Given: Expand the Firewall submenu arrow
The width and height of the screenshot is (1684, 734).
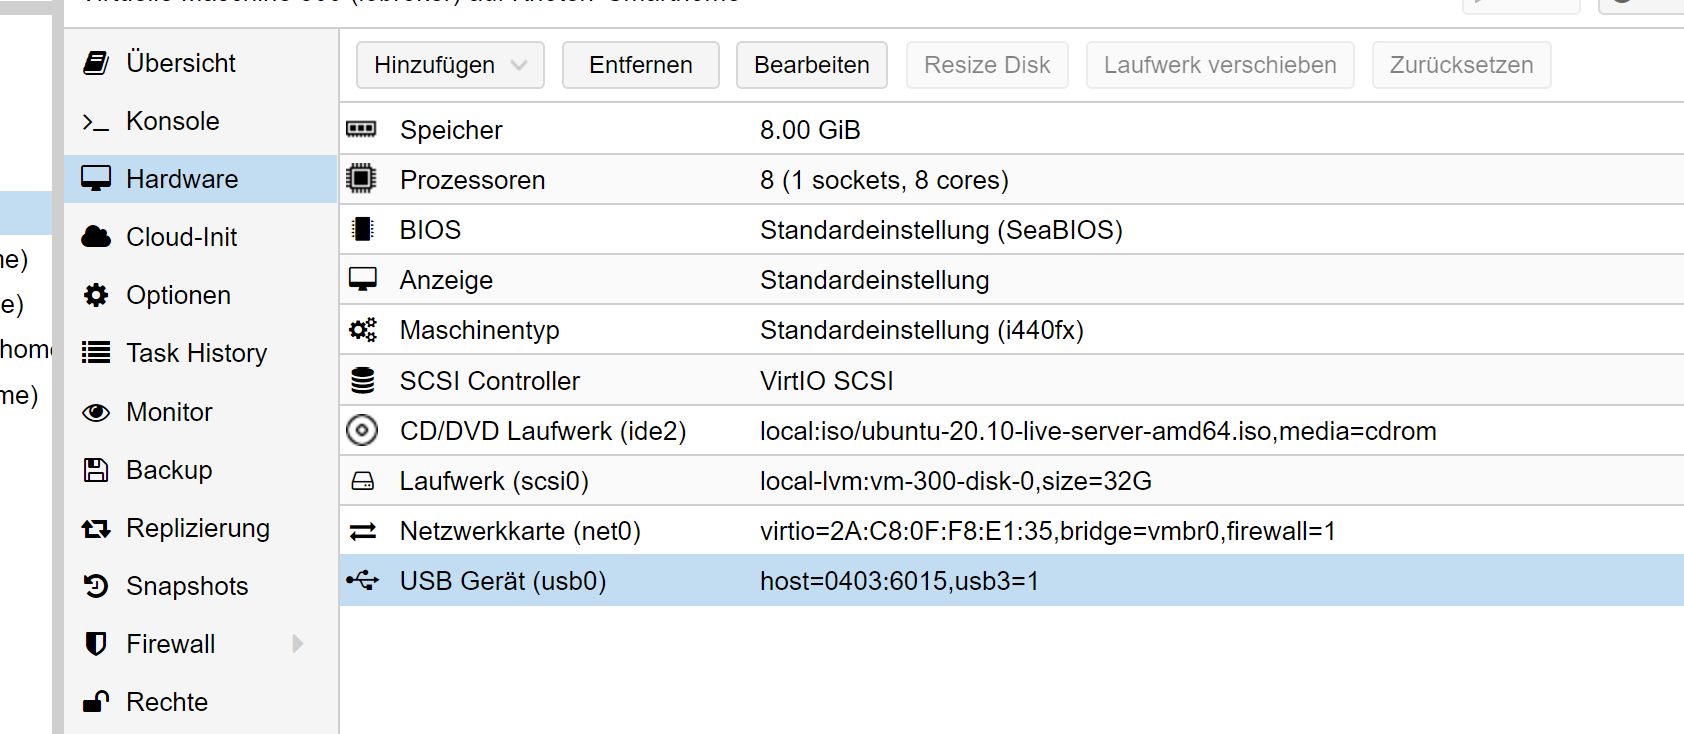Looking at the screenshot, I should 298,644.
